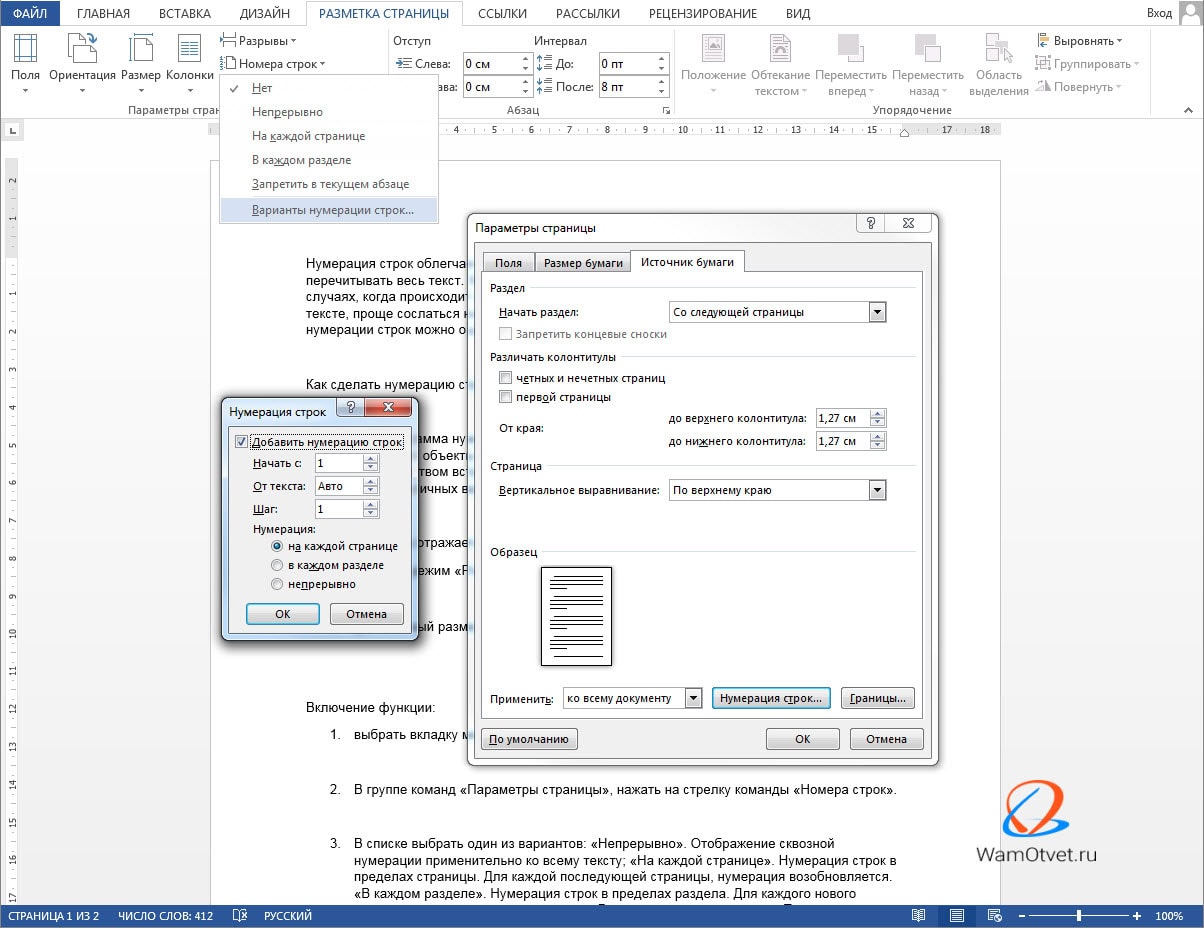The height and width of the screenshot is (928, 1204).
Task: Check четных и нечетных страниц box
Action: (x=505, y=378)
